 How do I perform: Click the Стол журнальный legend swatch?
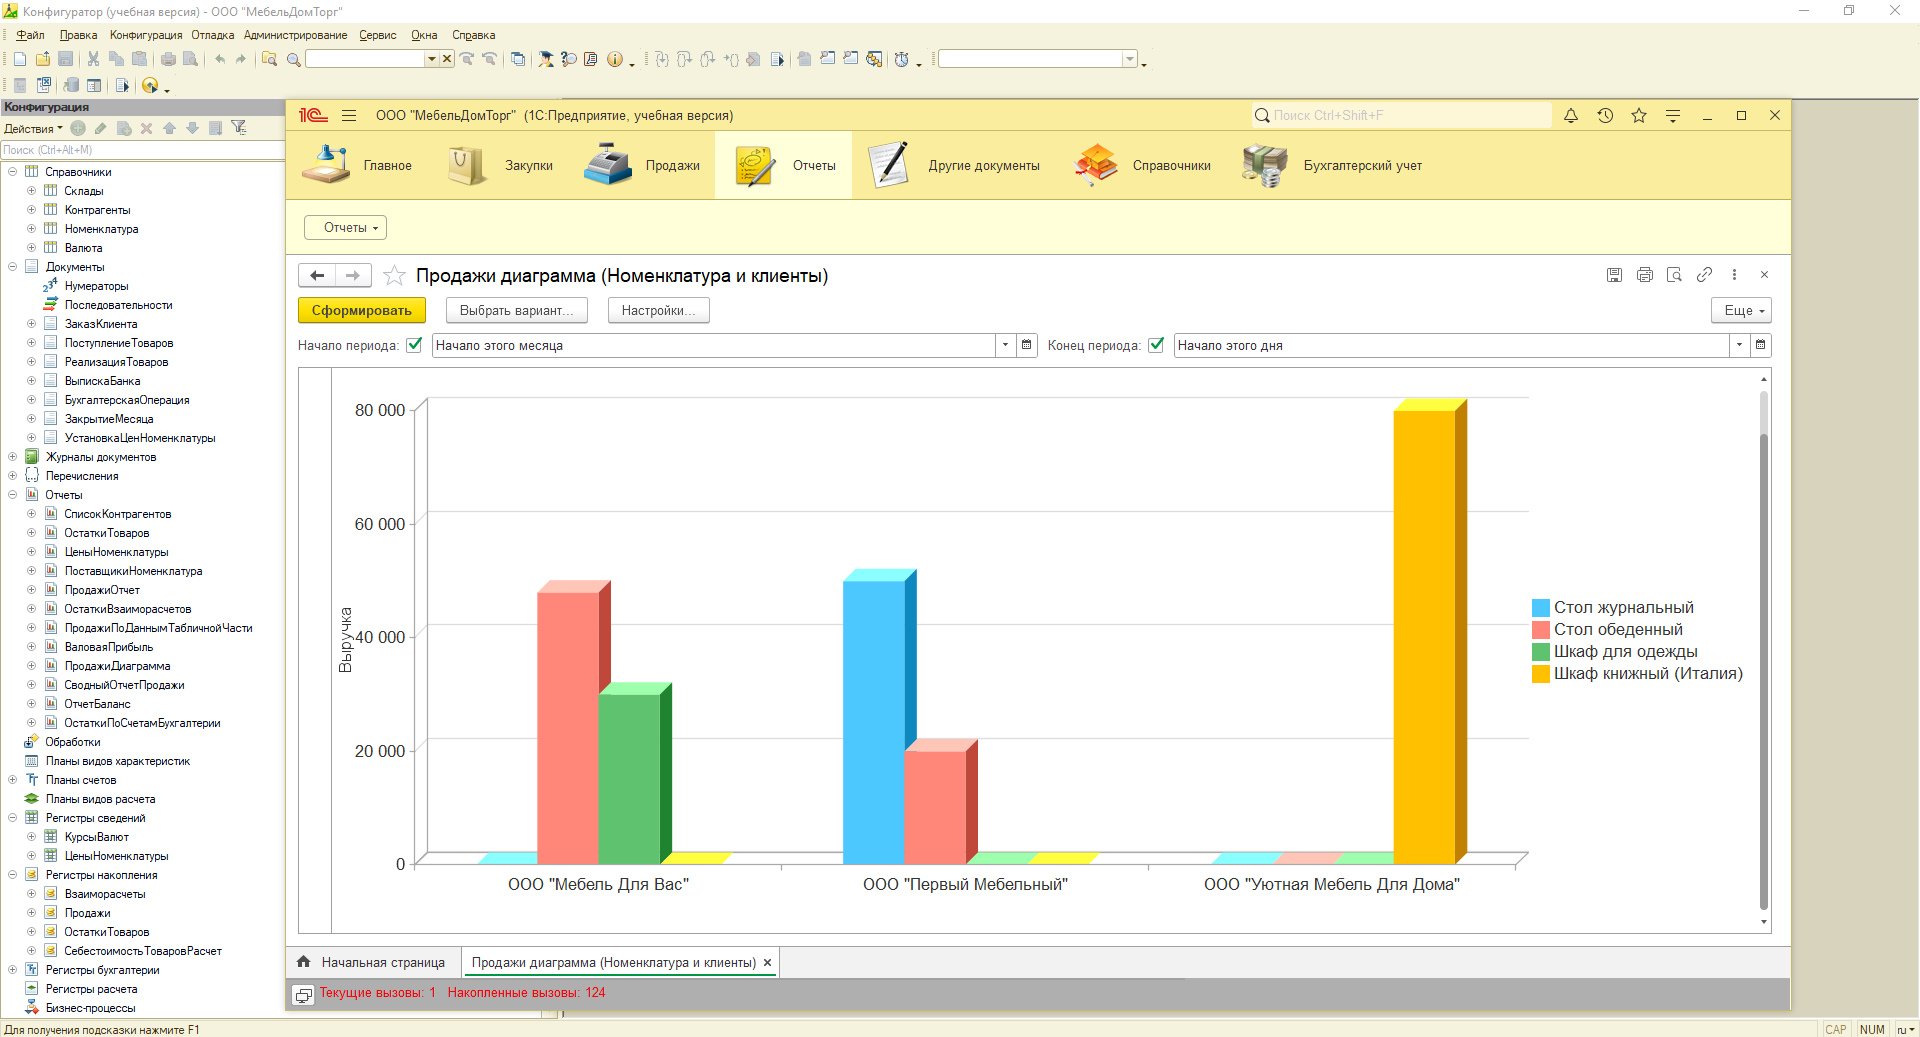click(x=1540, y=608)
